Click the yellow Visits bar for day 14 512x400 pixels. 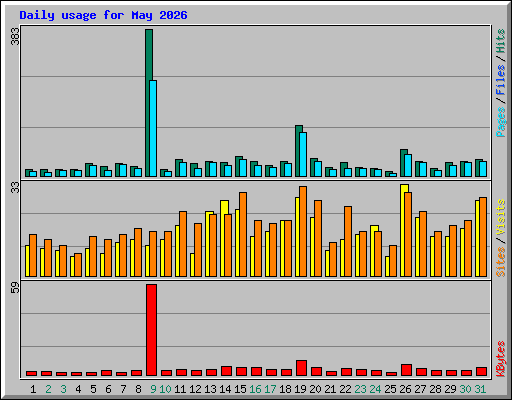click(222, 238)
